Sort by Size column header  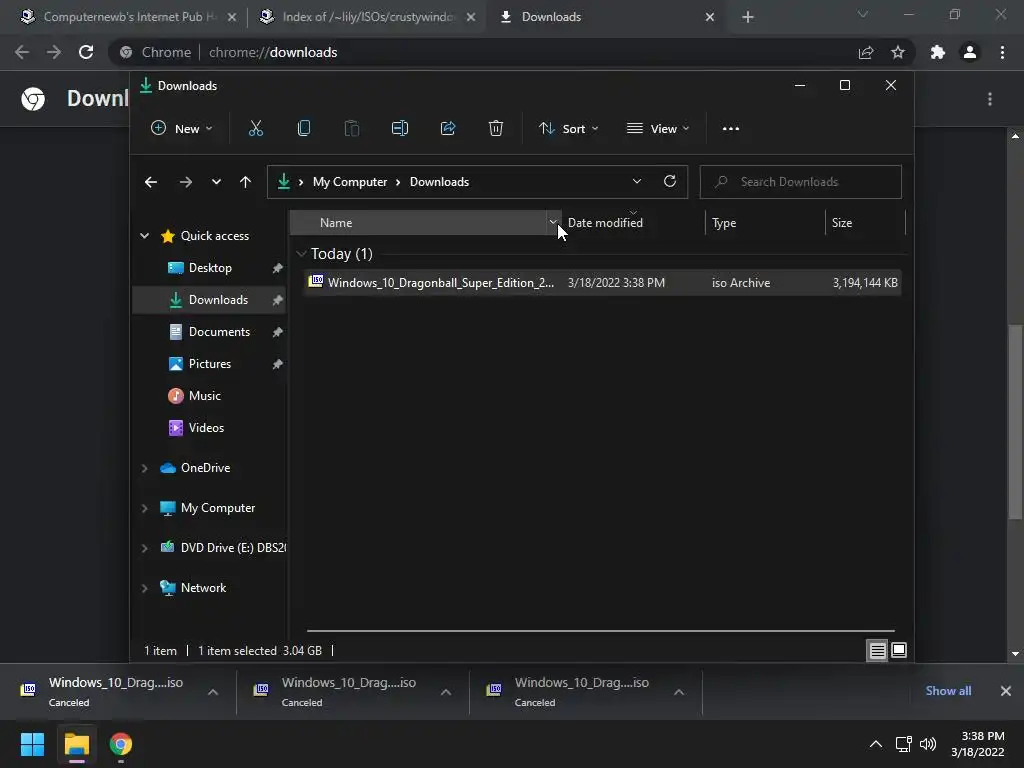click(865, 223)
